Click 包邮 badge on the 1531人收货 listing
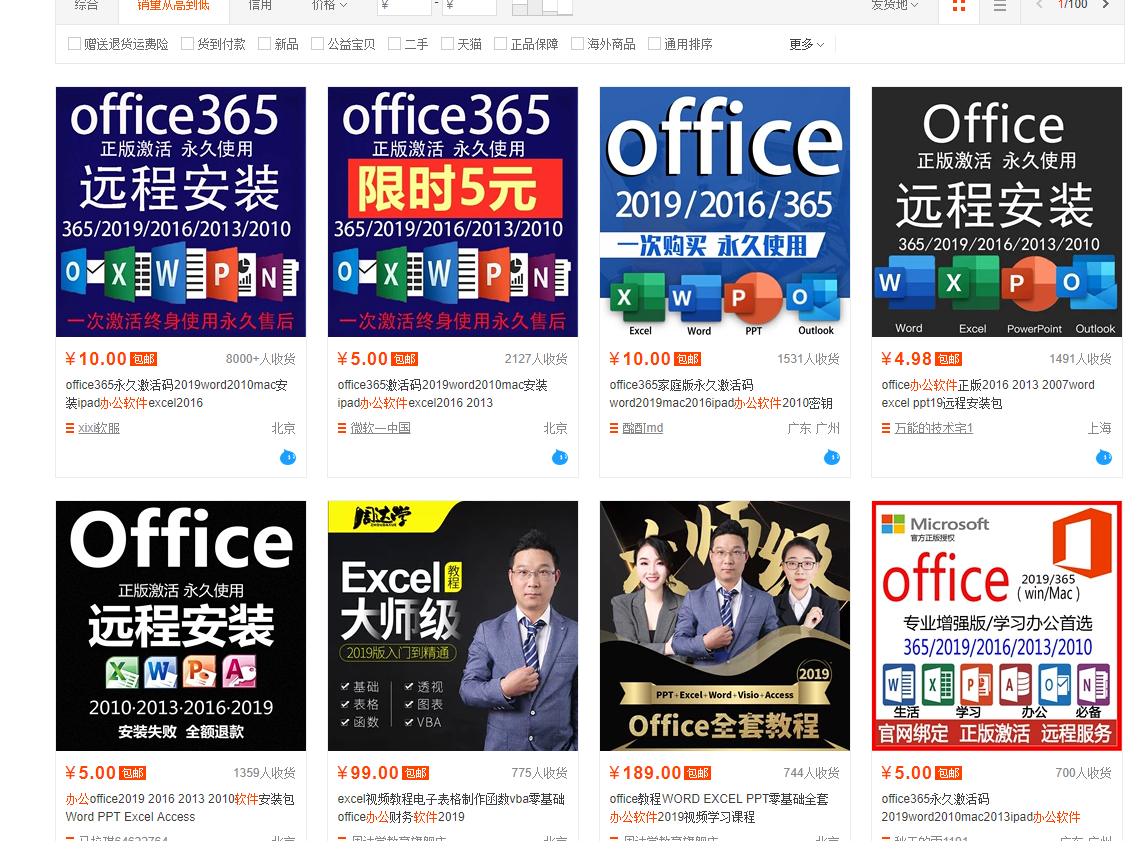Viewport: 1127px width, 841px height. coord(688,359)
